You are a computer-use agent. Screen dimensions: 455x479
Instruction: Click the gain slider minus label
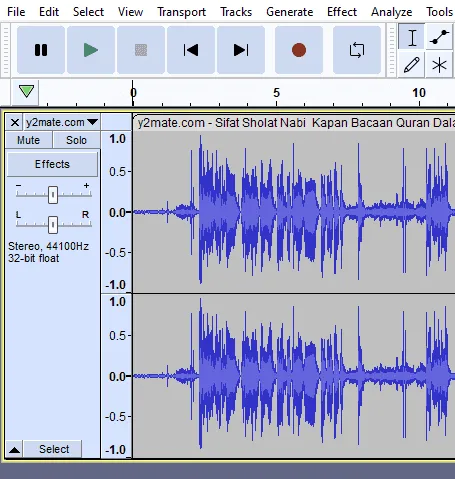[18, 186]
